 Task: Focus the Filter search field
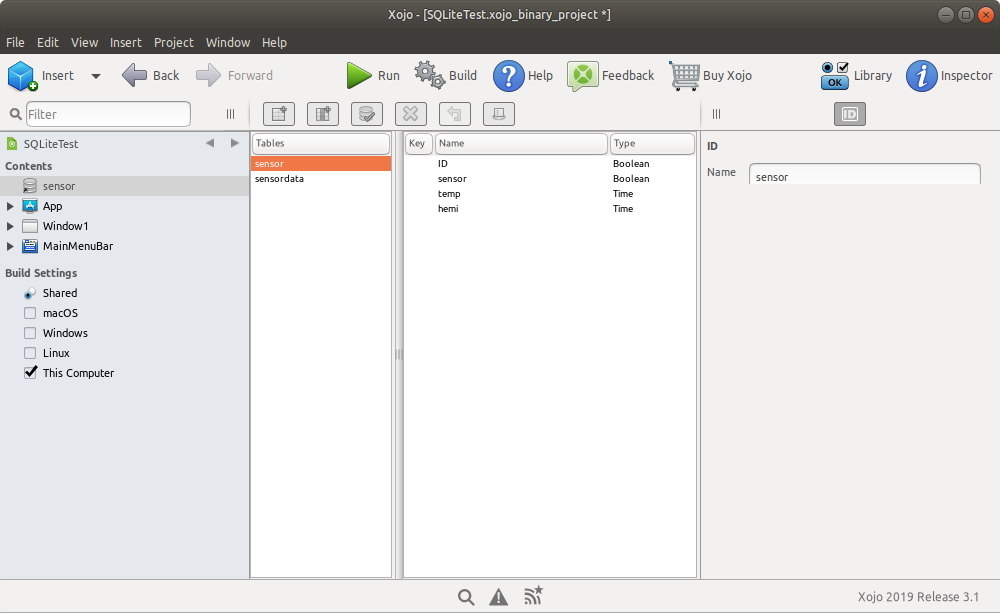pyautogui.click(x=108, y=114)
